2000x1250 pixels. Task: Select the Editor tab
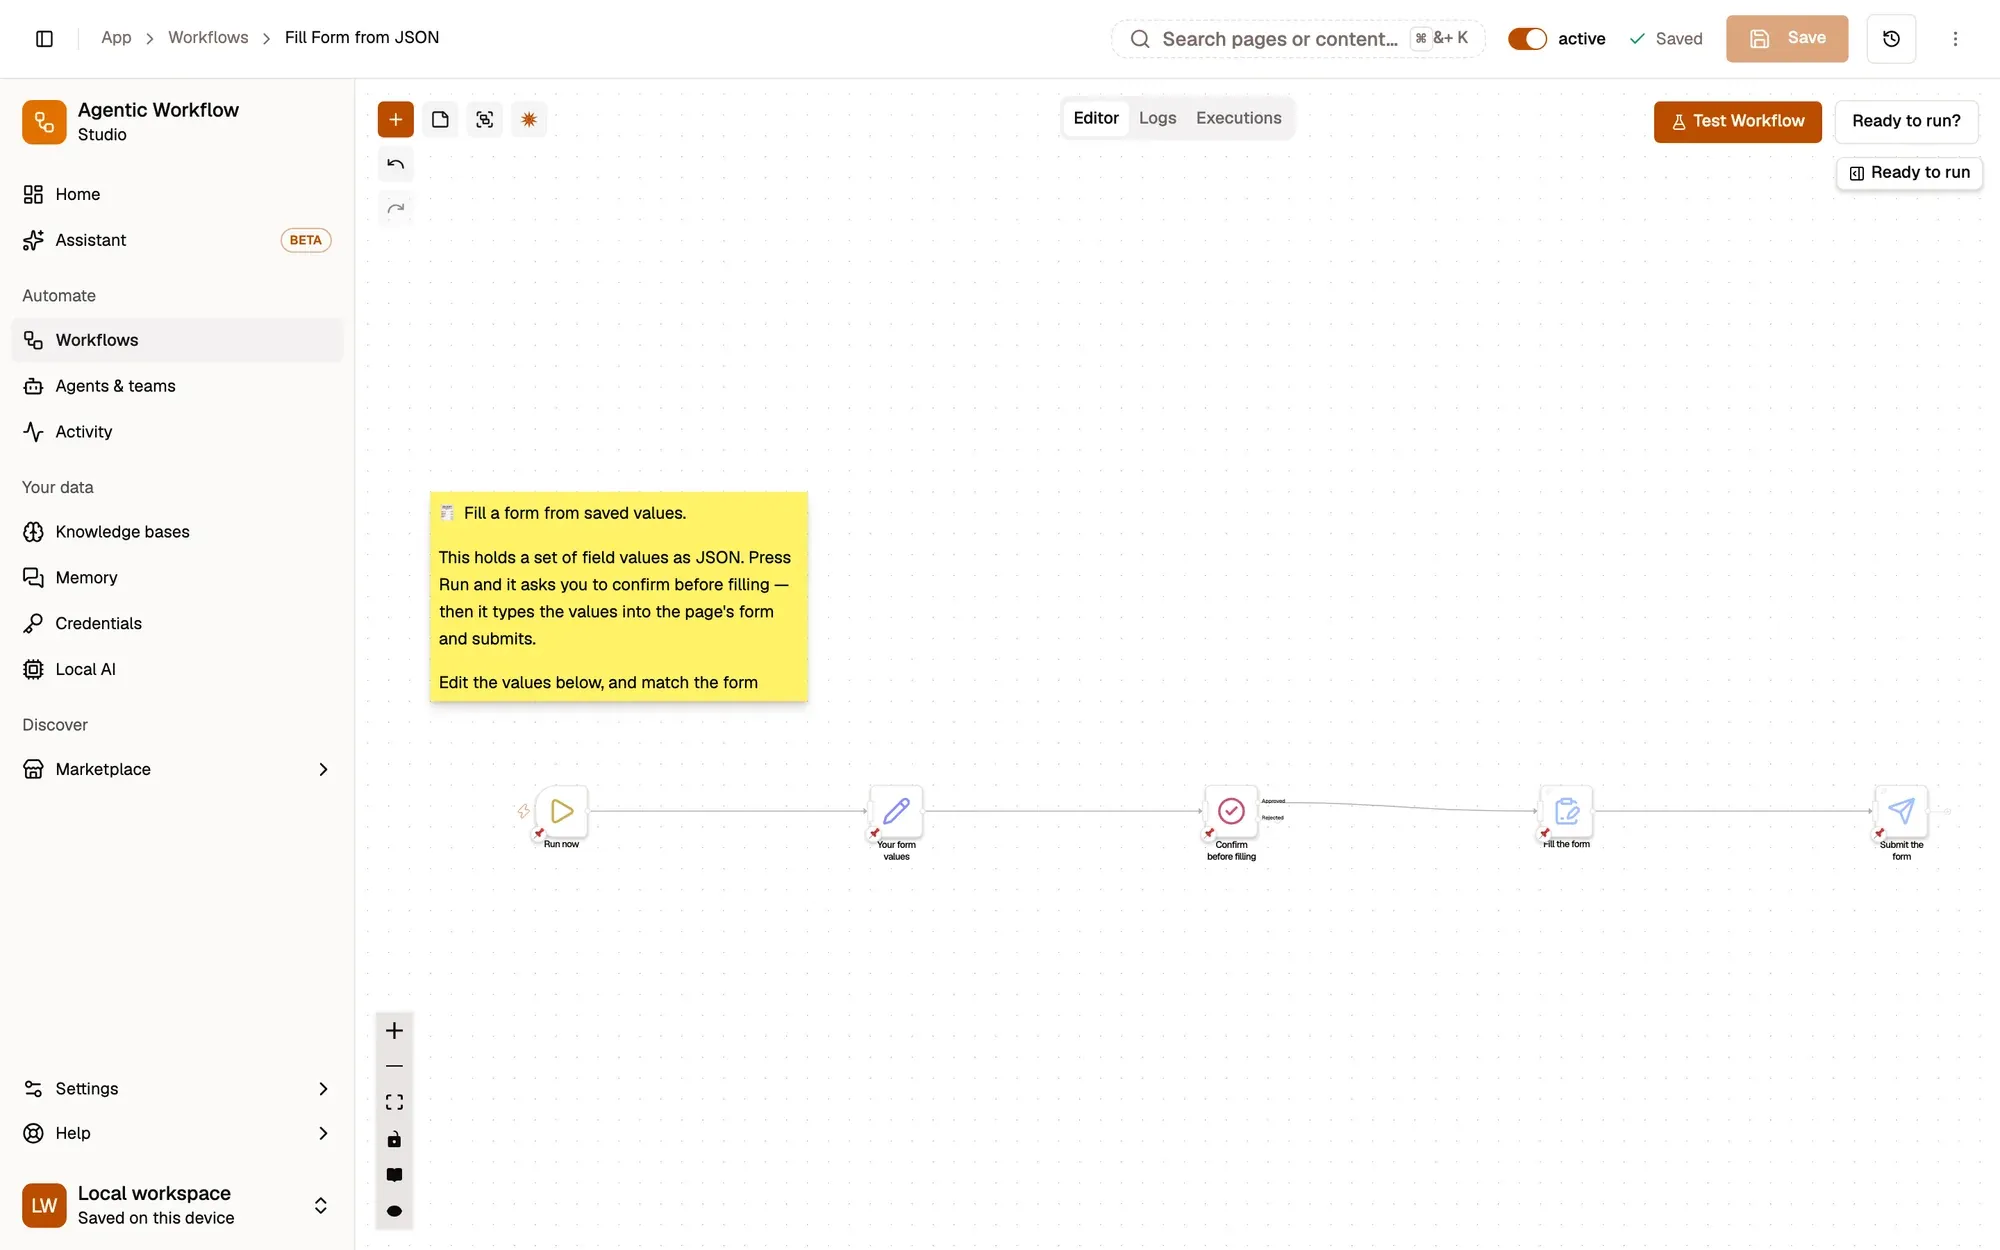[x=1096, y=118]
